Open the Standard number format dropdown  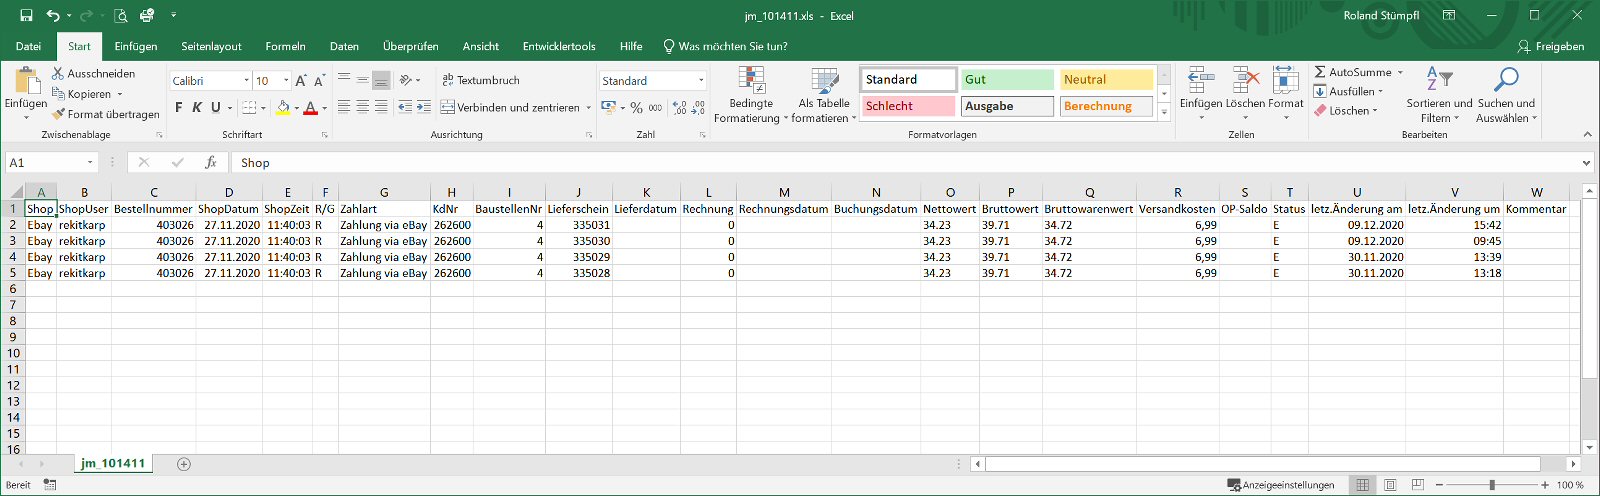(701, 80)
